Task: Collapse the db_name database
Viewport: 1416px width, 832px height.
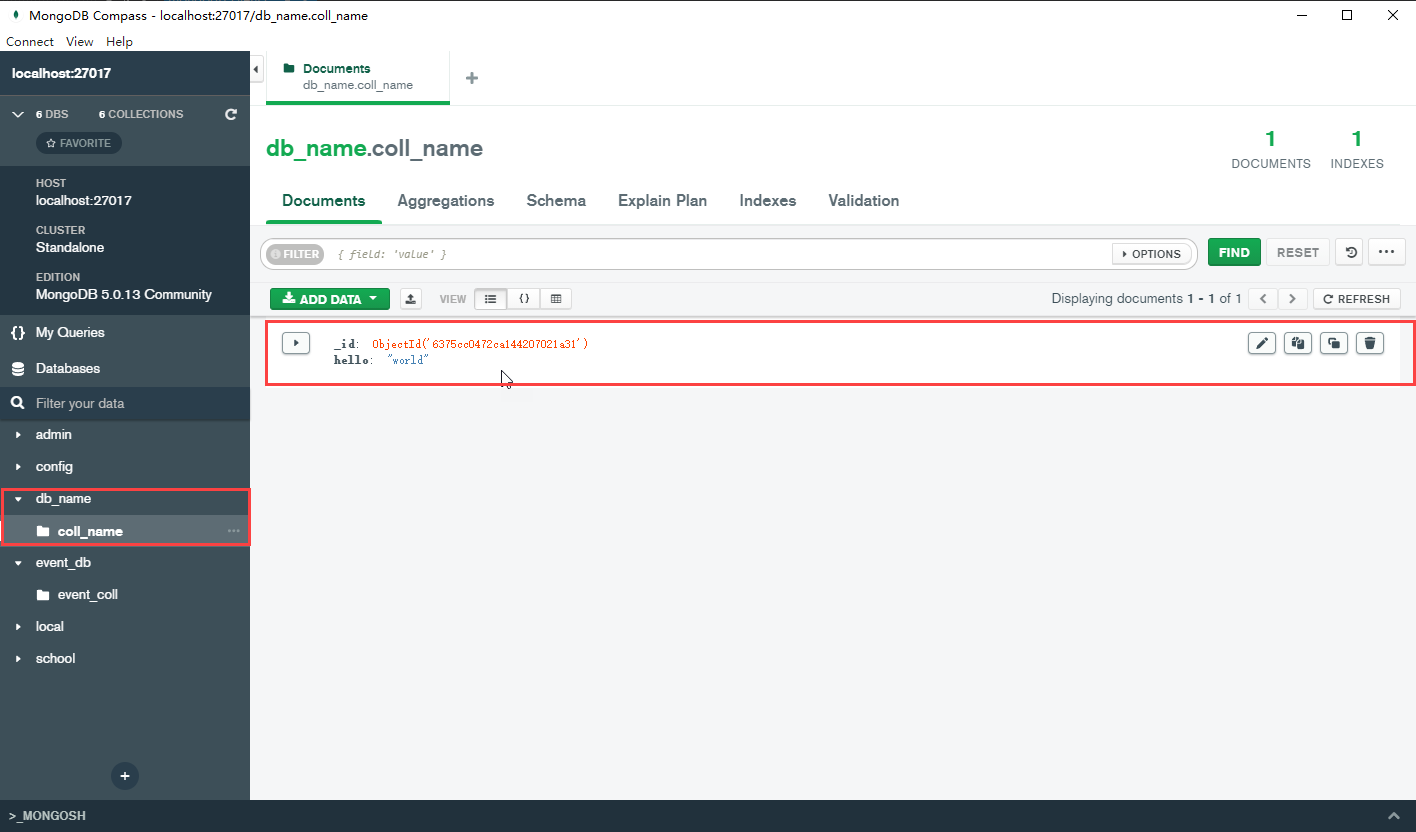Action: [18, 499]
